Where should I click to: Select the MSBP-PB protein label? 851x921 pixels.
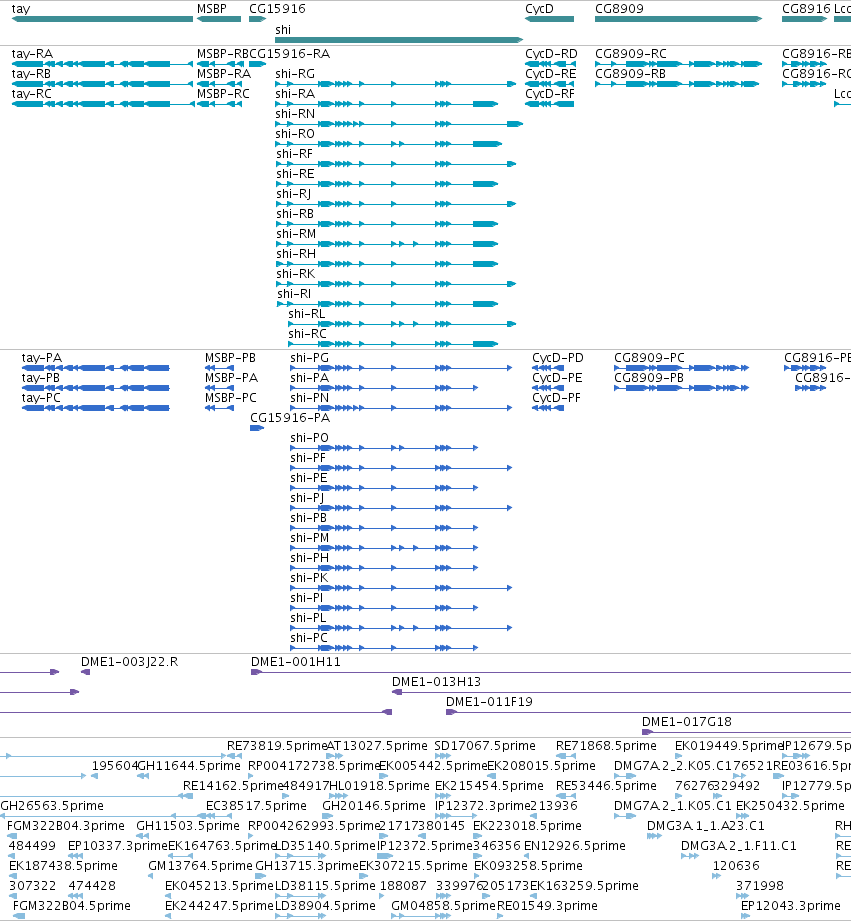click(x=230, y=358)
